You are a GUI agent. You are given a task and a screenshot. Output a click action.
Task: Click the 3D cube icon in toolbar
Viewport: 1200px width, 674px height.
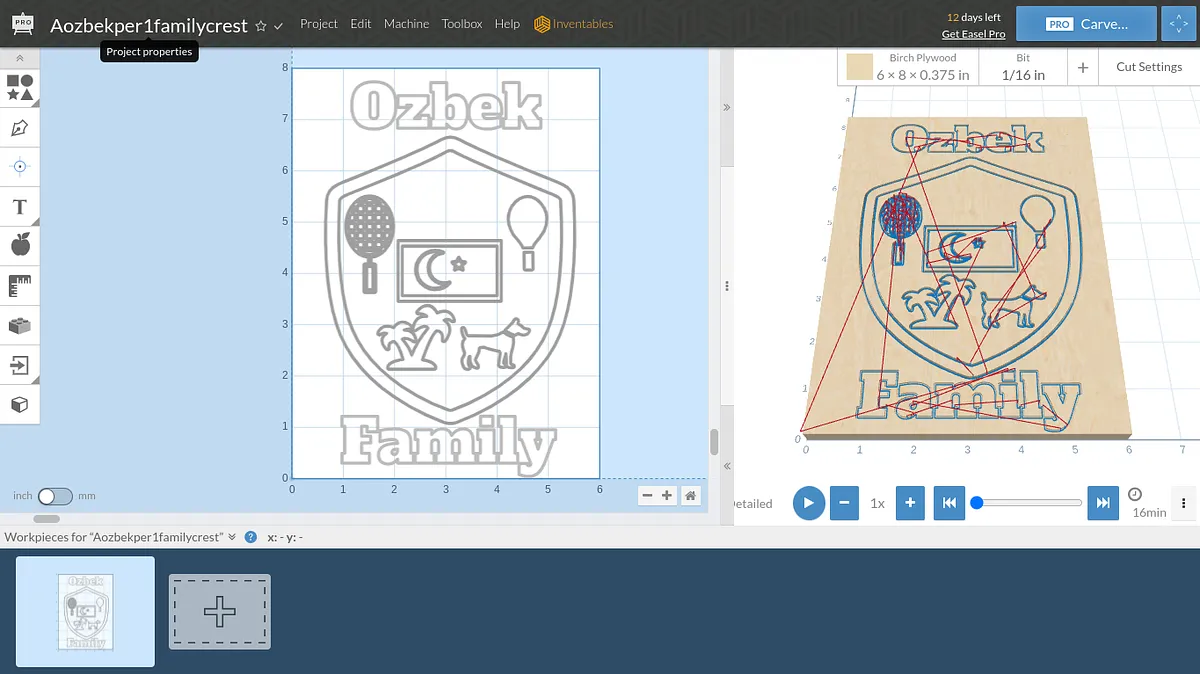click(19, 405)
